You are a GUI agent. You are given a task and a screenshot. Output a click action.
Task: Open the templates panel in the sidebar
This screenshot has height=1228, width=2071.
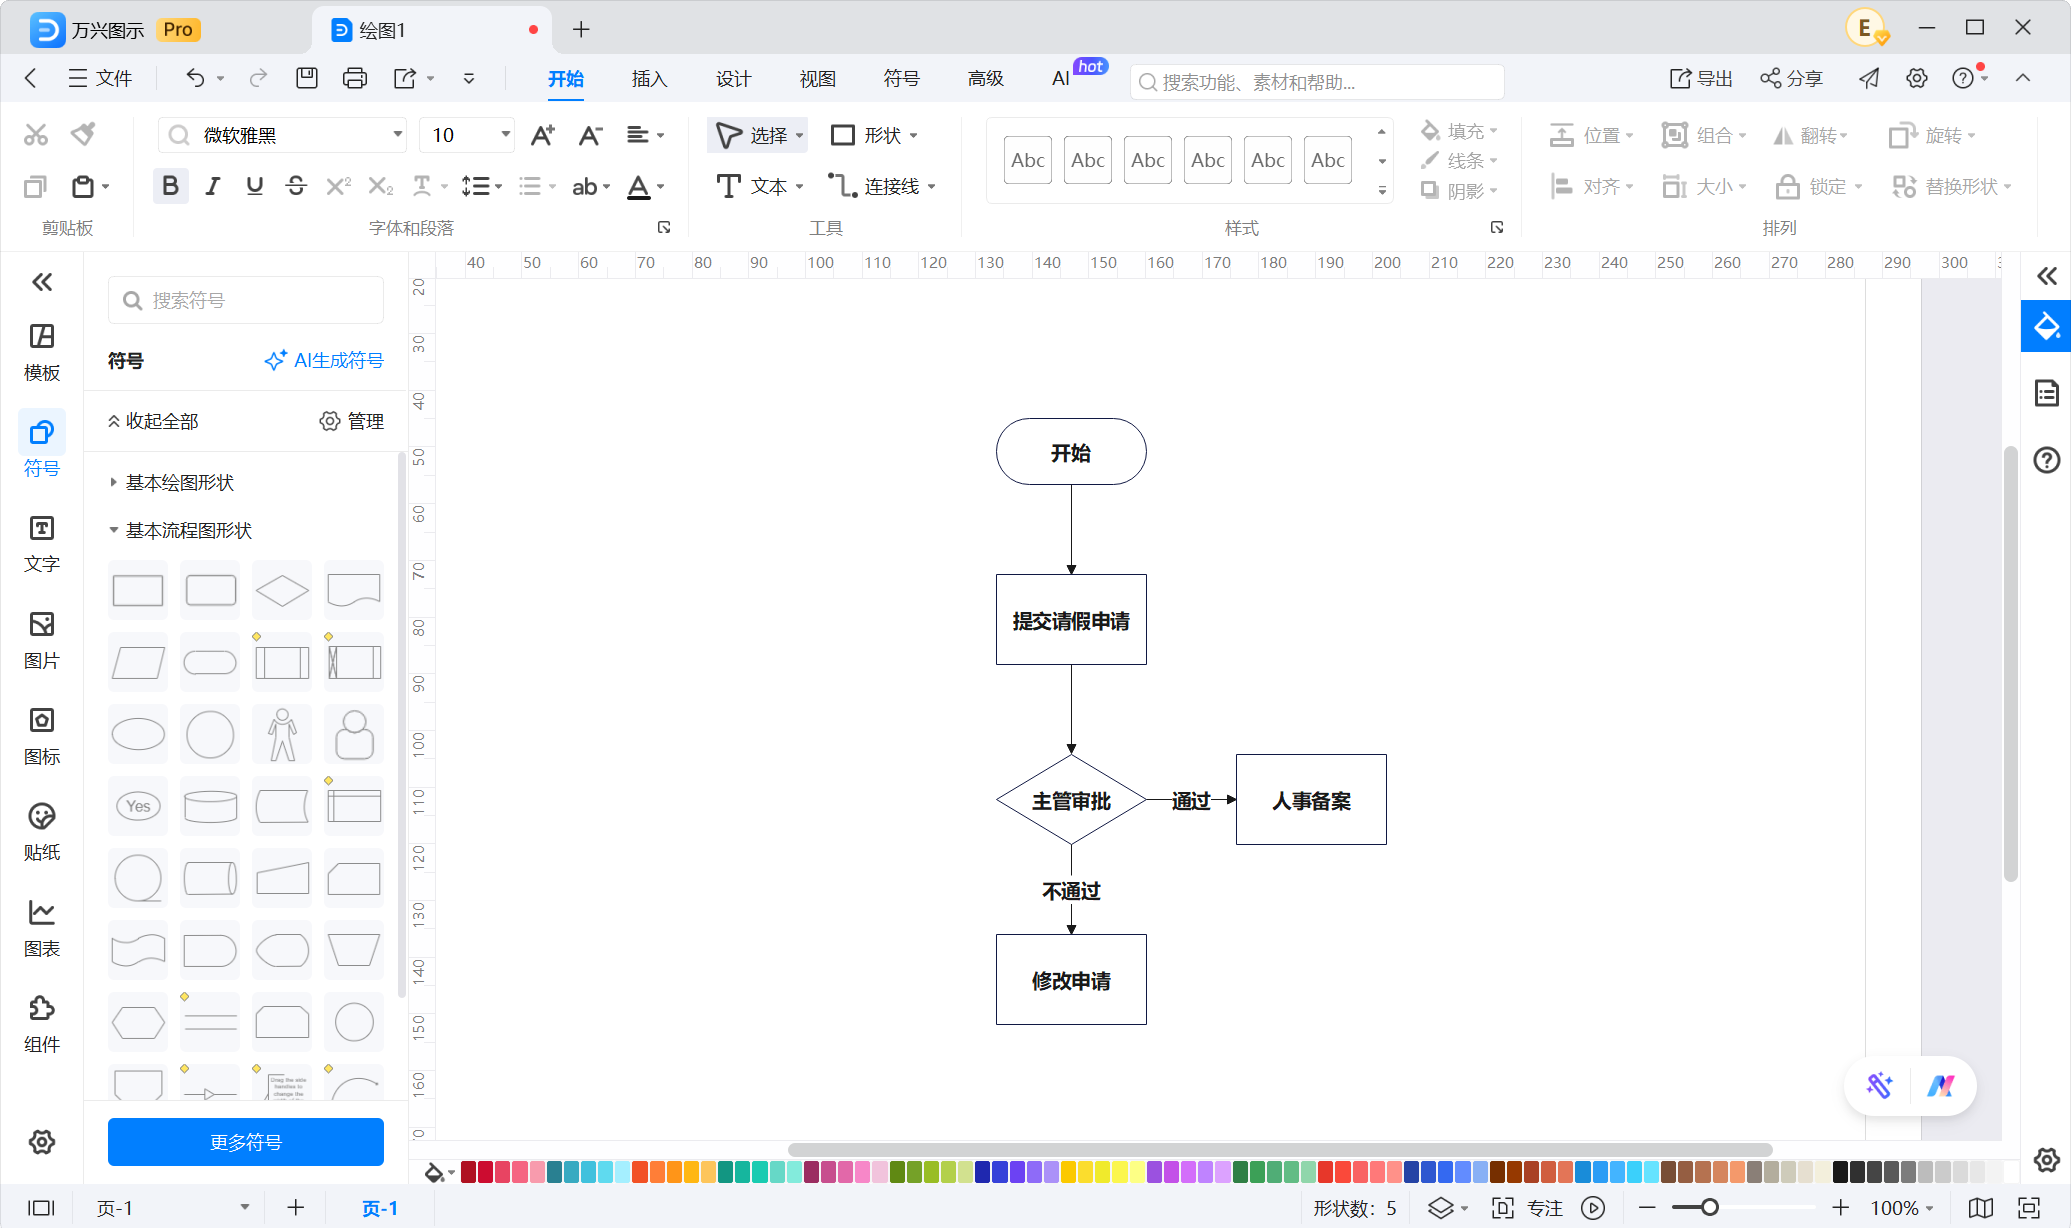(x=42, y=352)
